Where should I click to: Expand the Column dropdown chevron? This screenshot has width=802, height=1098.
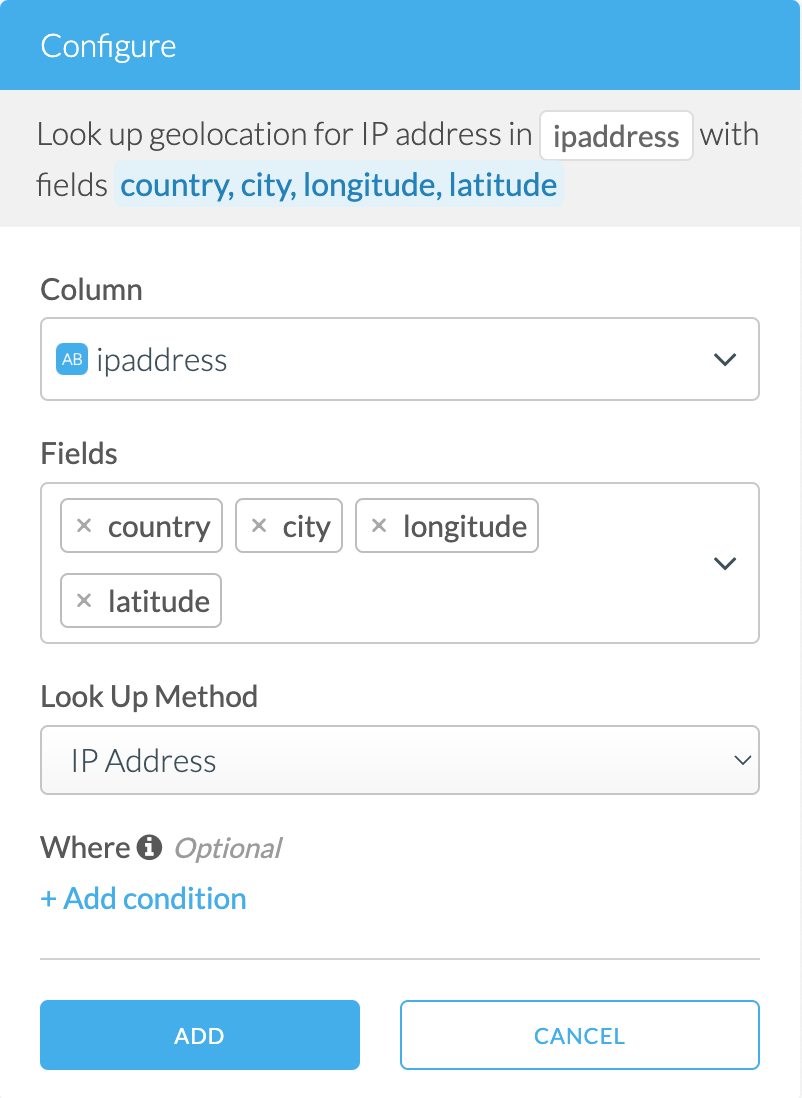pyautogui.click(x=725, y=359)
